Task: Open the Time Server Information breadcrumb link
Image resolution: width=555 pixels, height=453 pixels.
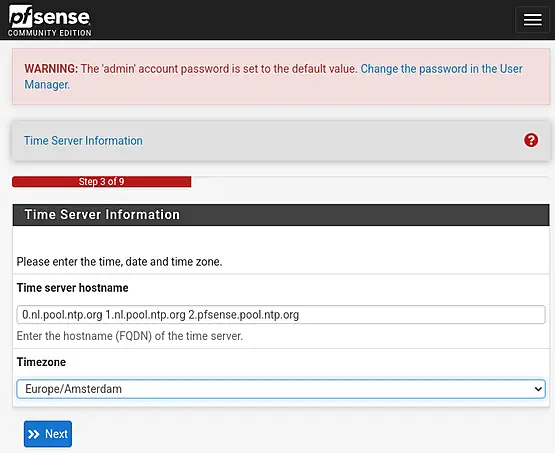Action: 83,141
